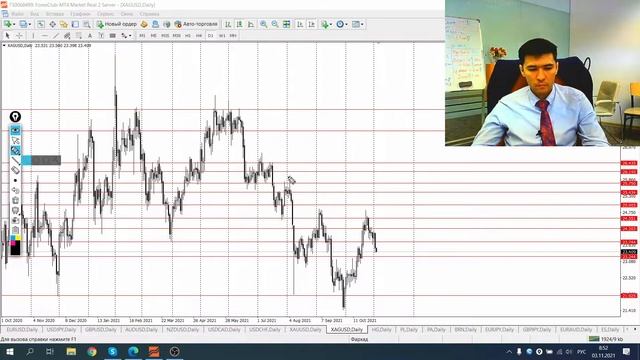Open OBS Studio from taskbar
Image resolution: width=640 pixels, height=360 pixels.
175,351
